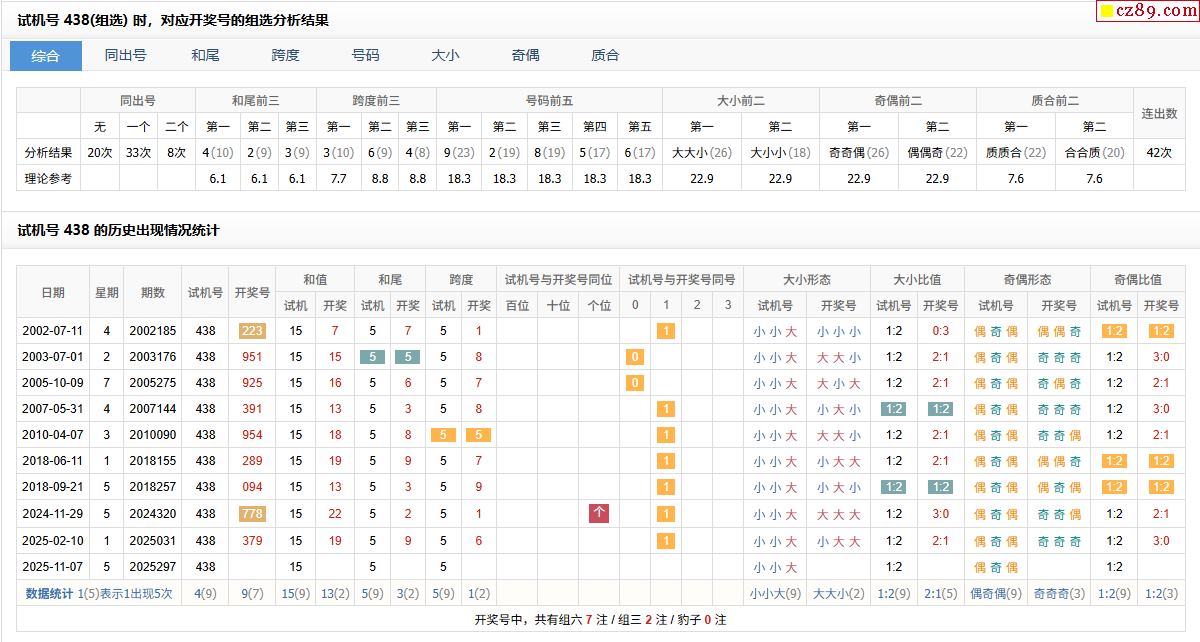This screenshot has width=1200, height=642.
Task: Click the date 2002-07-11 cell
Action: [x=53, y=331]
